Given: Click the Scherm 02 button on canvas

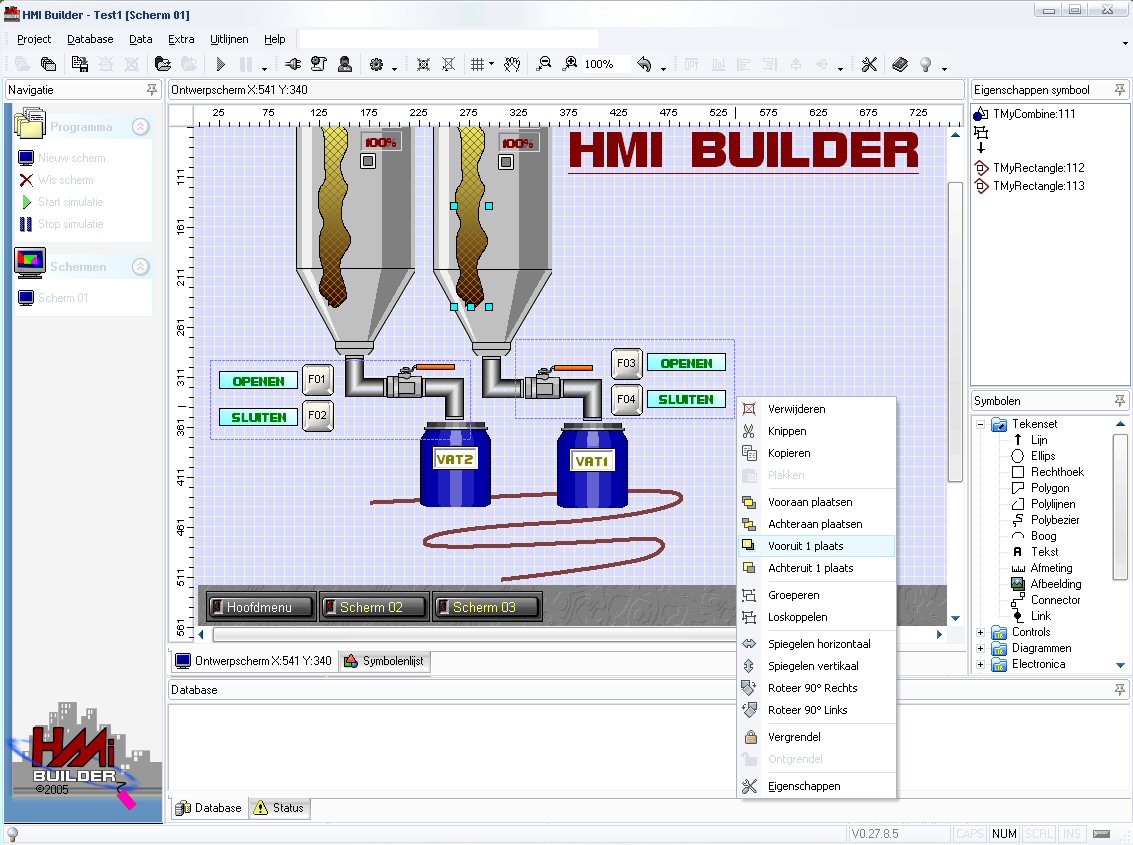Looking at the screenshot, I should 373,607.
